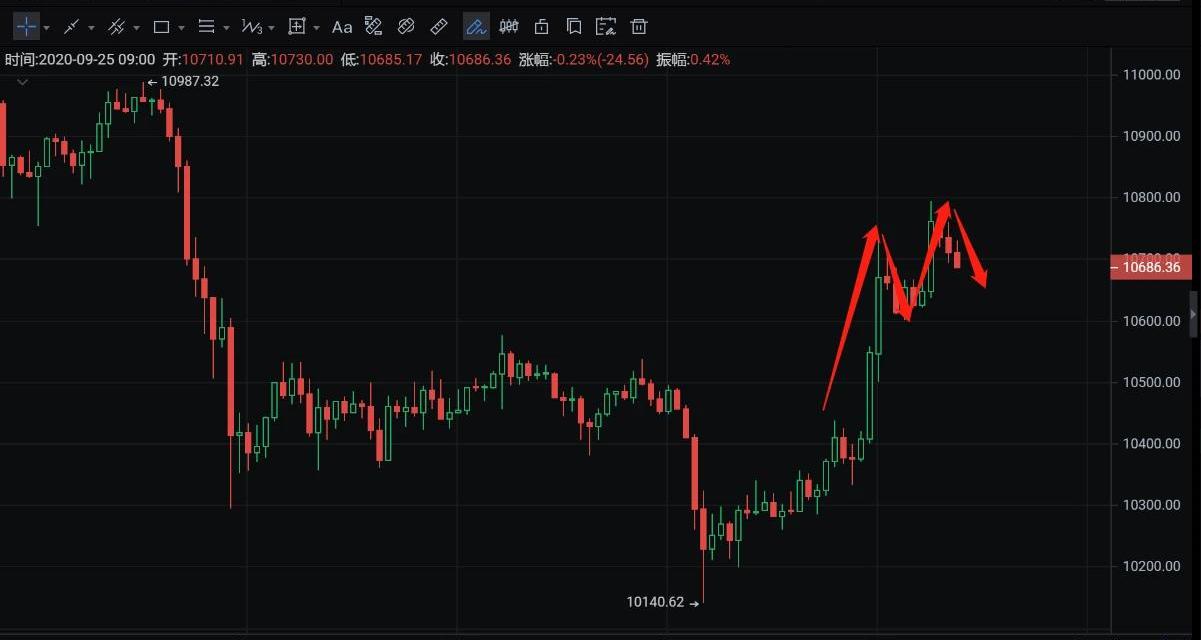This screenshot has width=1201, height=640.
Task: Open dropdown arrow beside trend line tool
Action: point(92,27)
